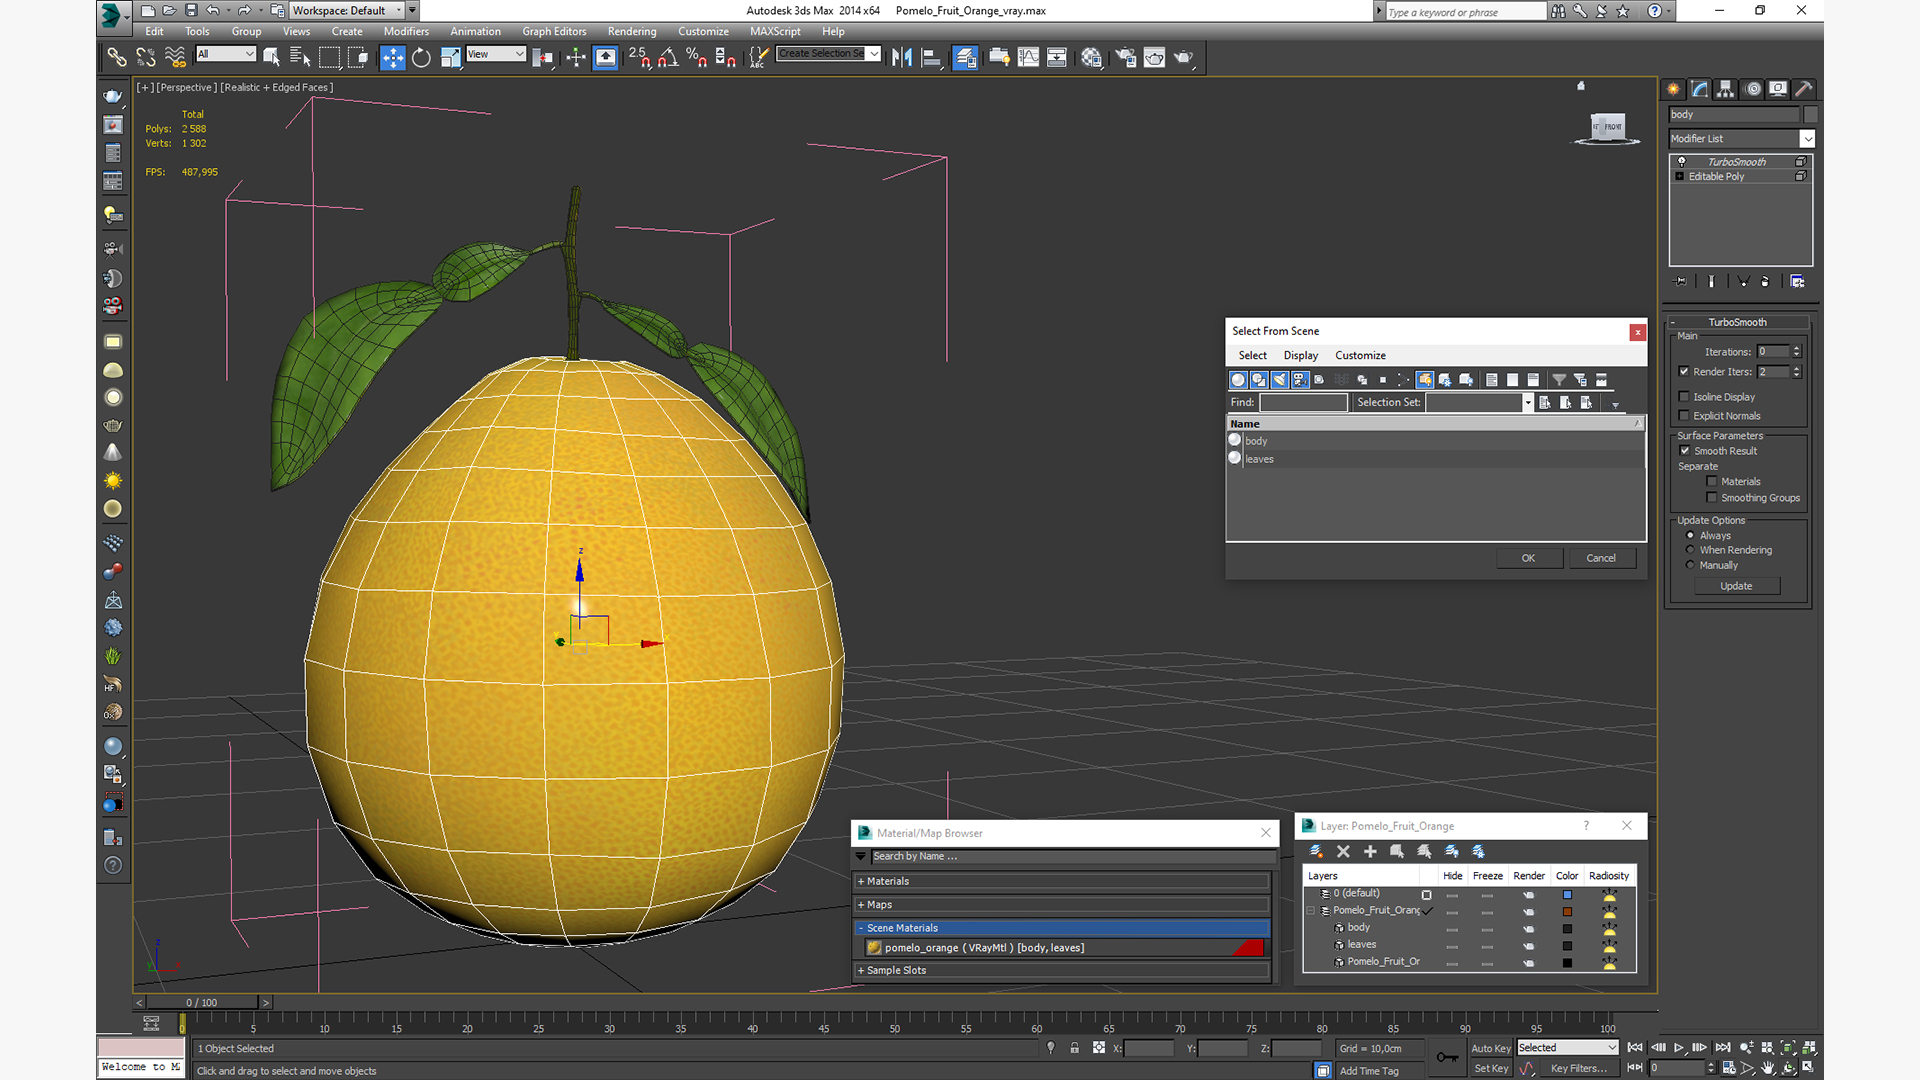Open the Manage Layers toolbar icon
Screen dimensions: 1920x1080
pyautogui.click(x=965, y=57)
